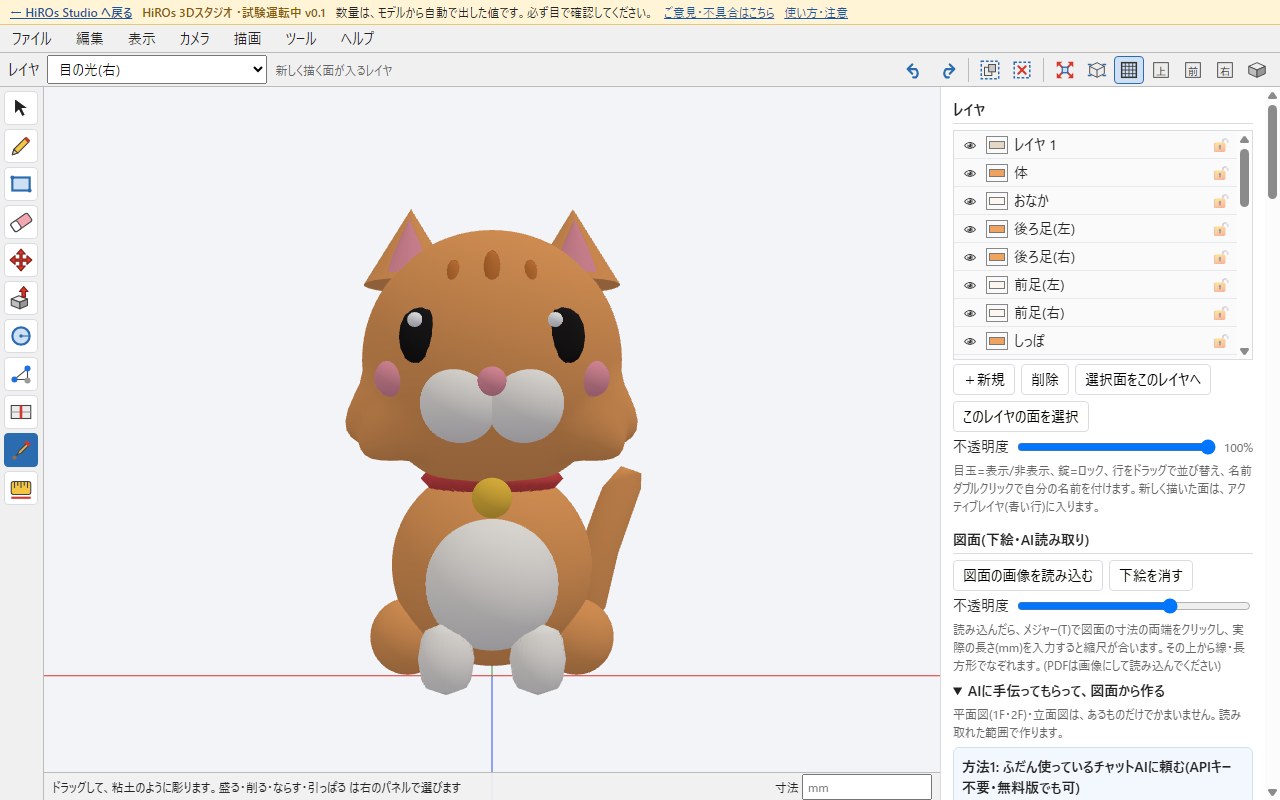Screen dimensions: 1280x800
Task: Click the redo arrow
Action: coord(948,70)
